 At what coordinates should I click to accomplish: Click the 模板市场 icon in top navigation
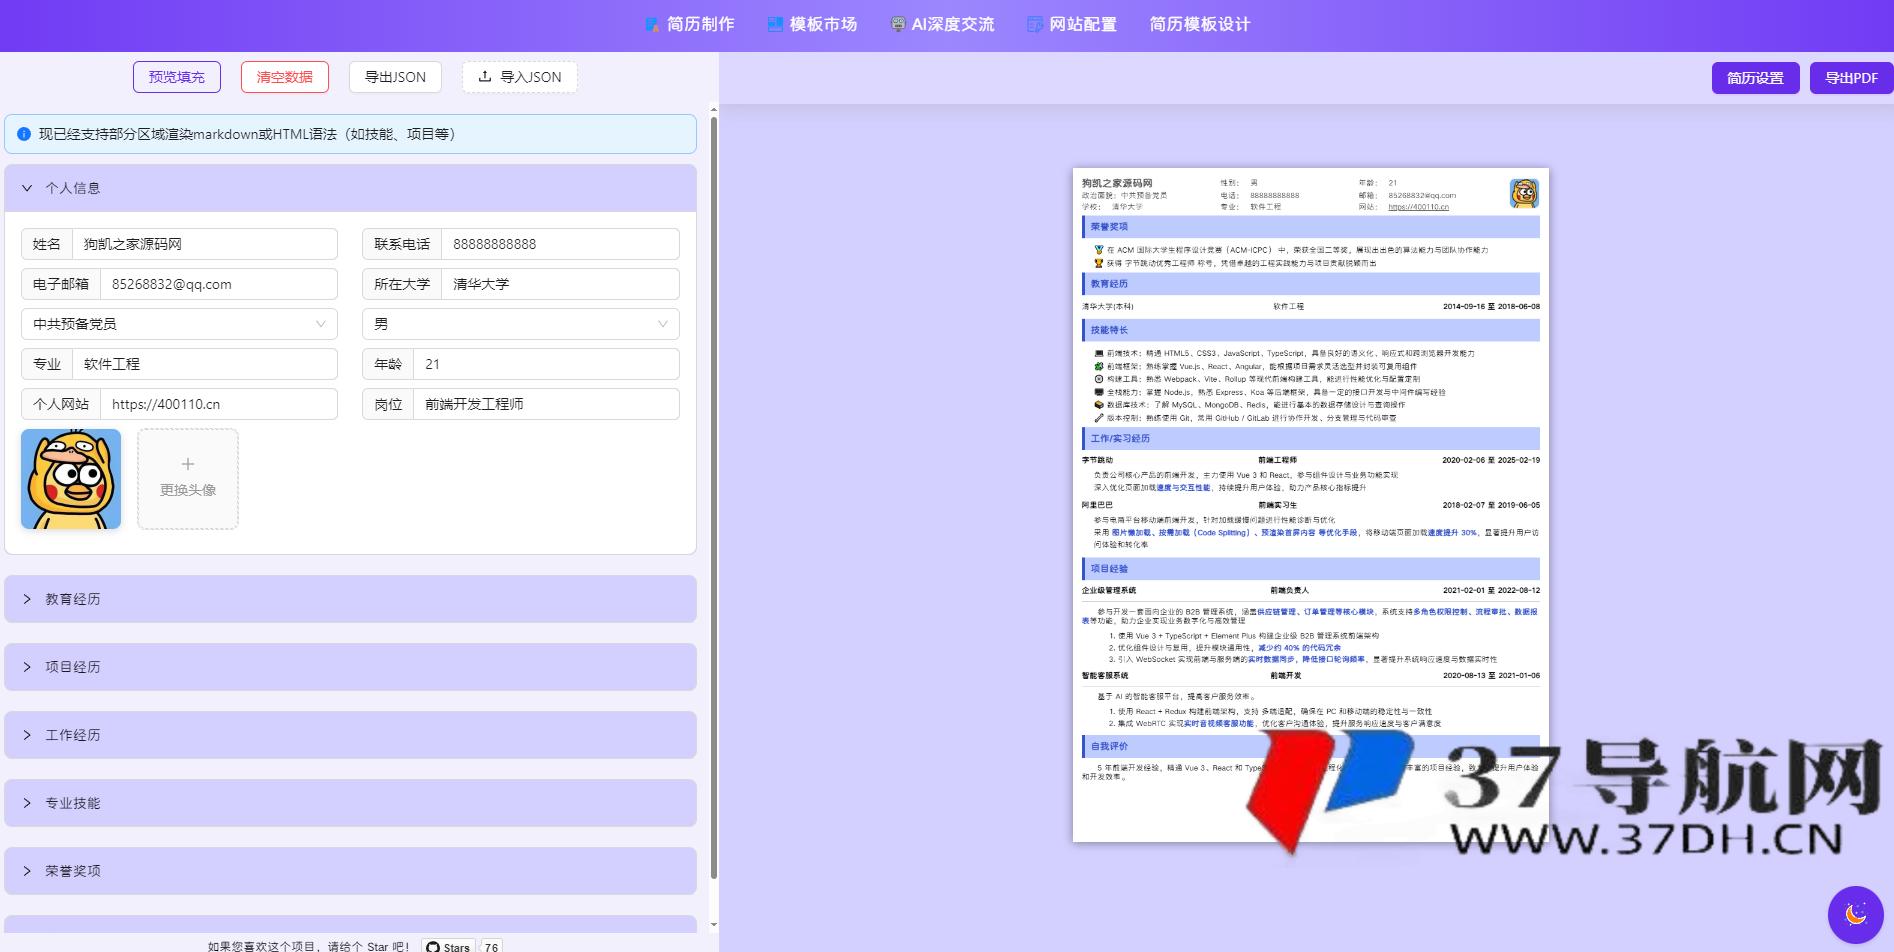775,25
